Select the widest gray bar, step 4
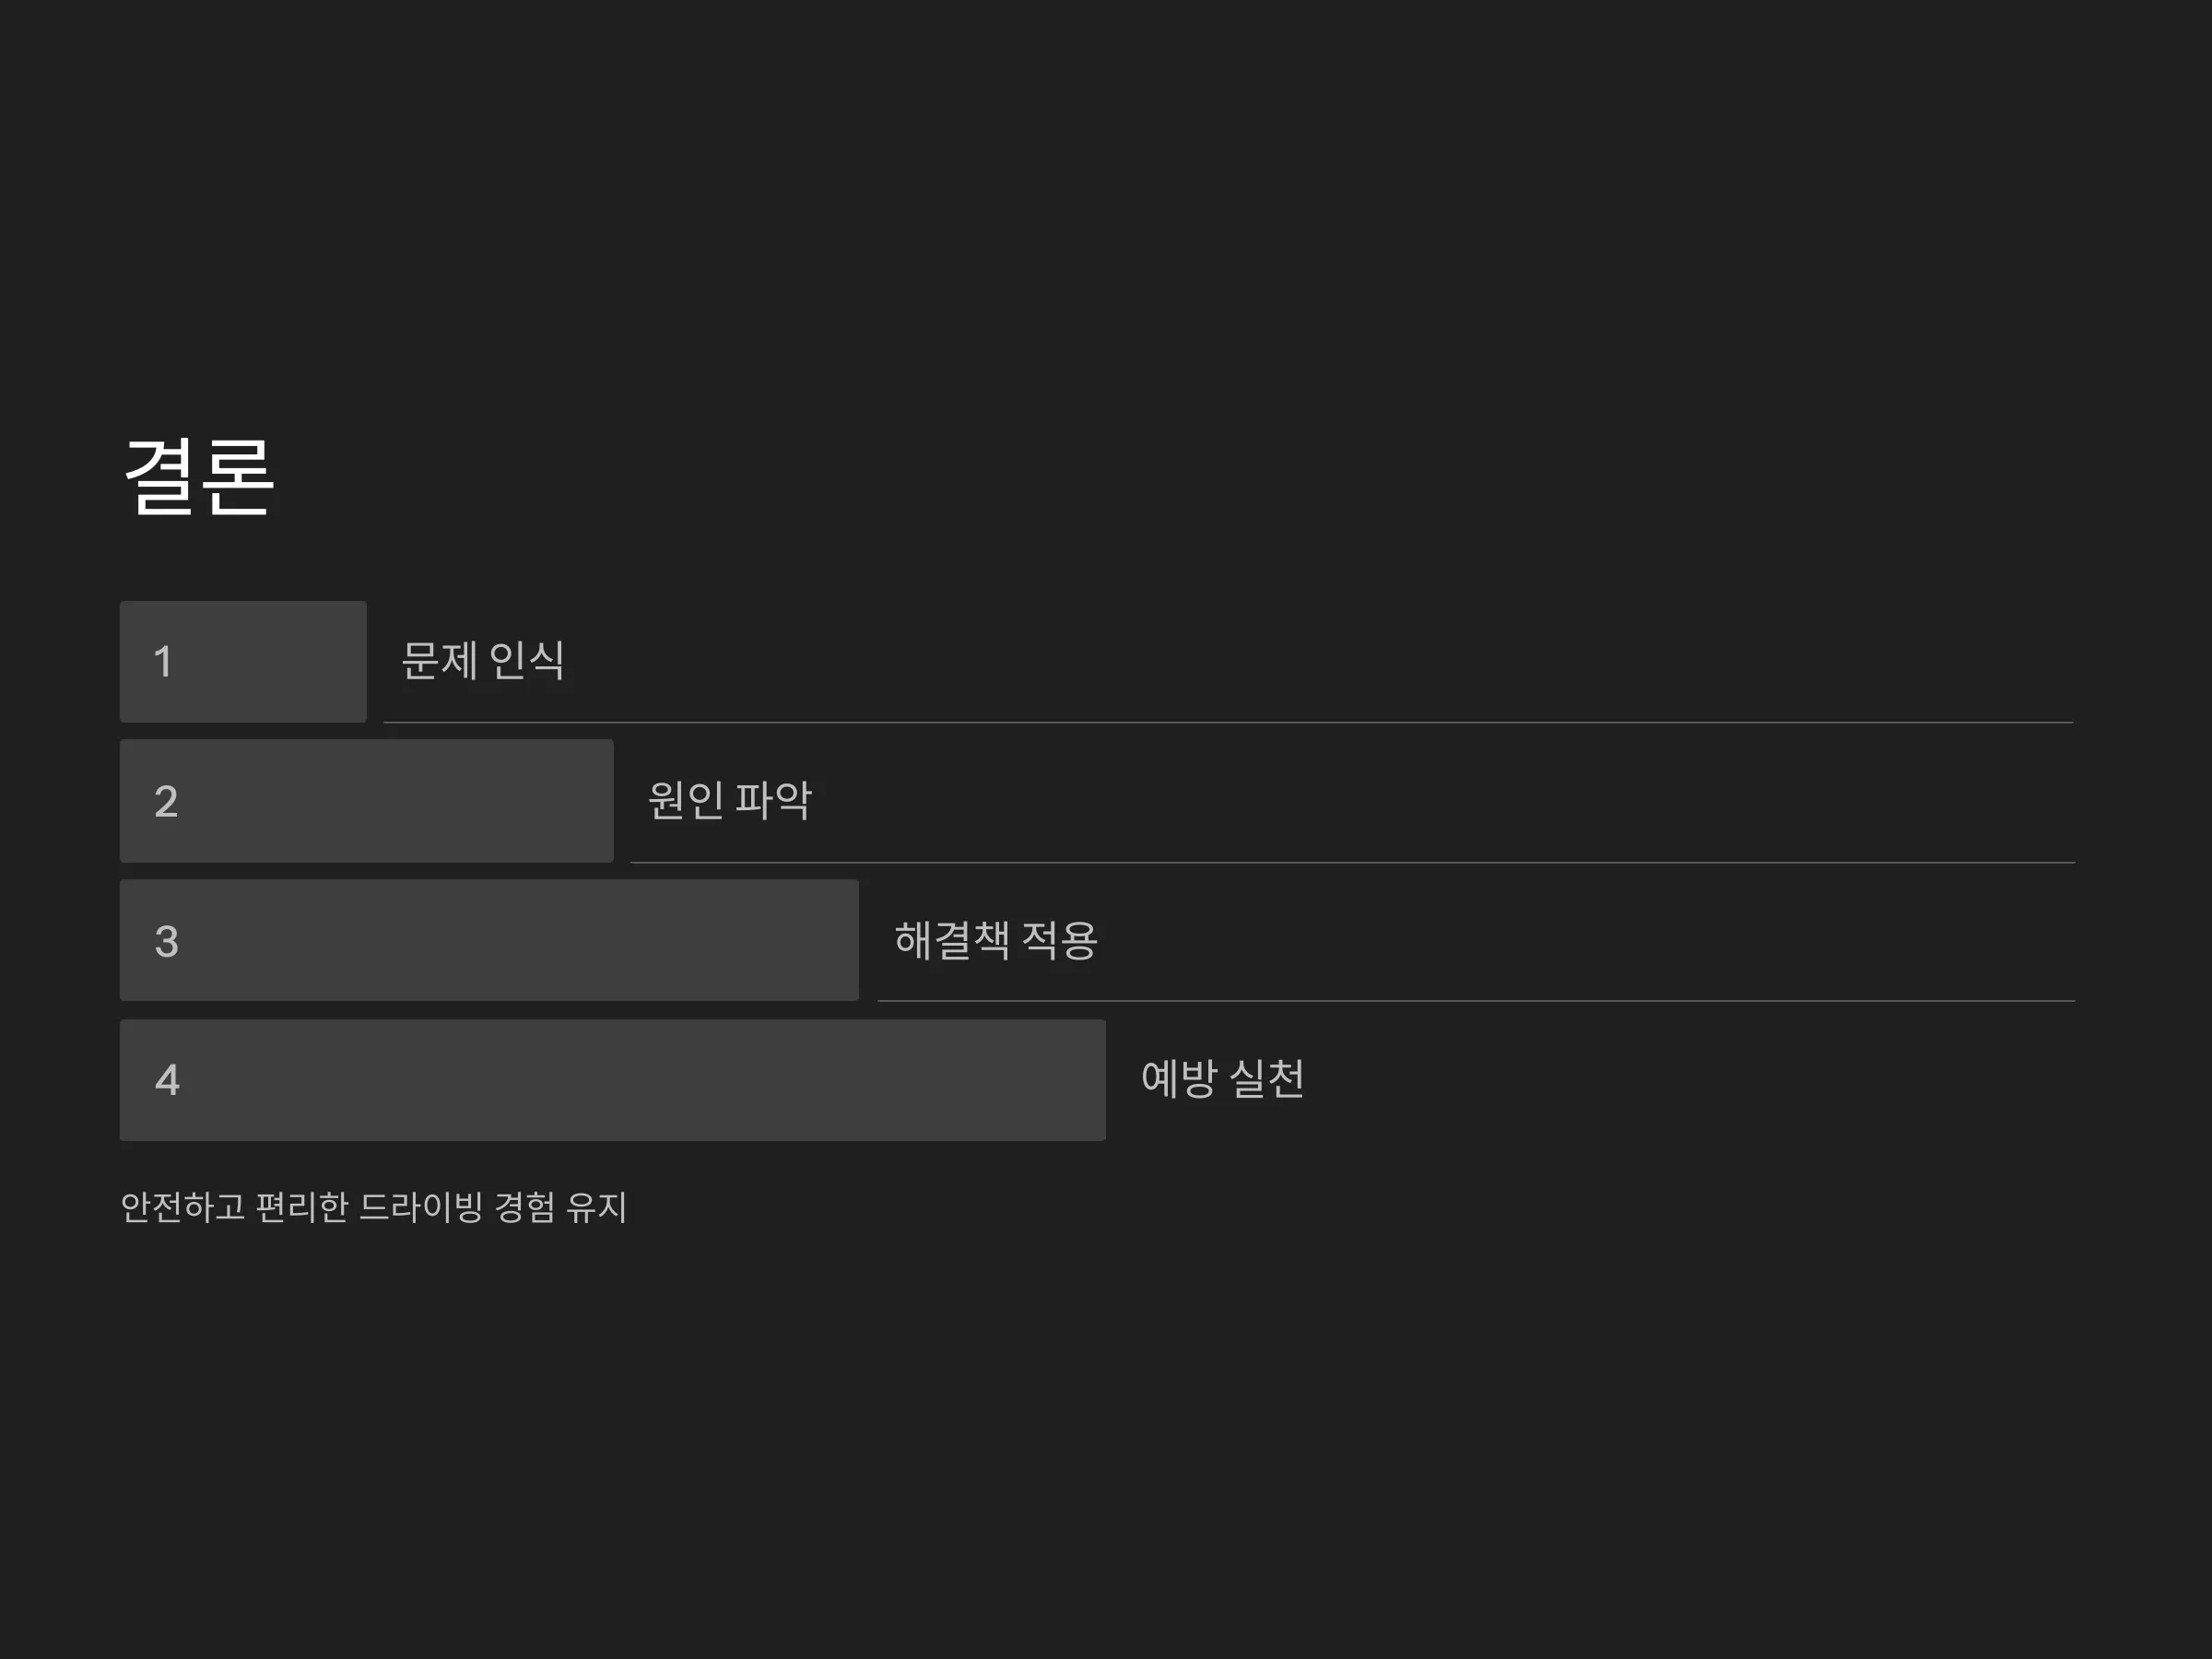Viewport: 2212px width, 1659px height. (613, 1080)
